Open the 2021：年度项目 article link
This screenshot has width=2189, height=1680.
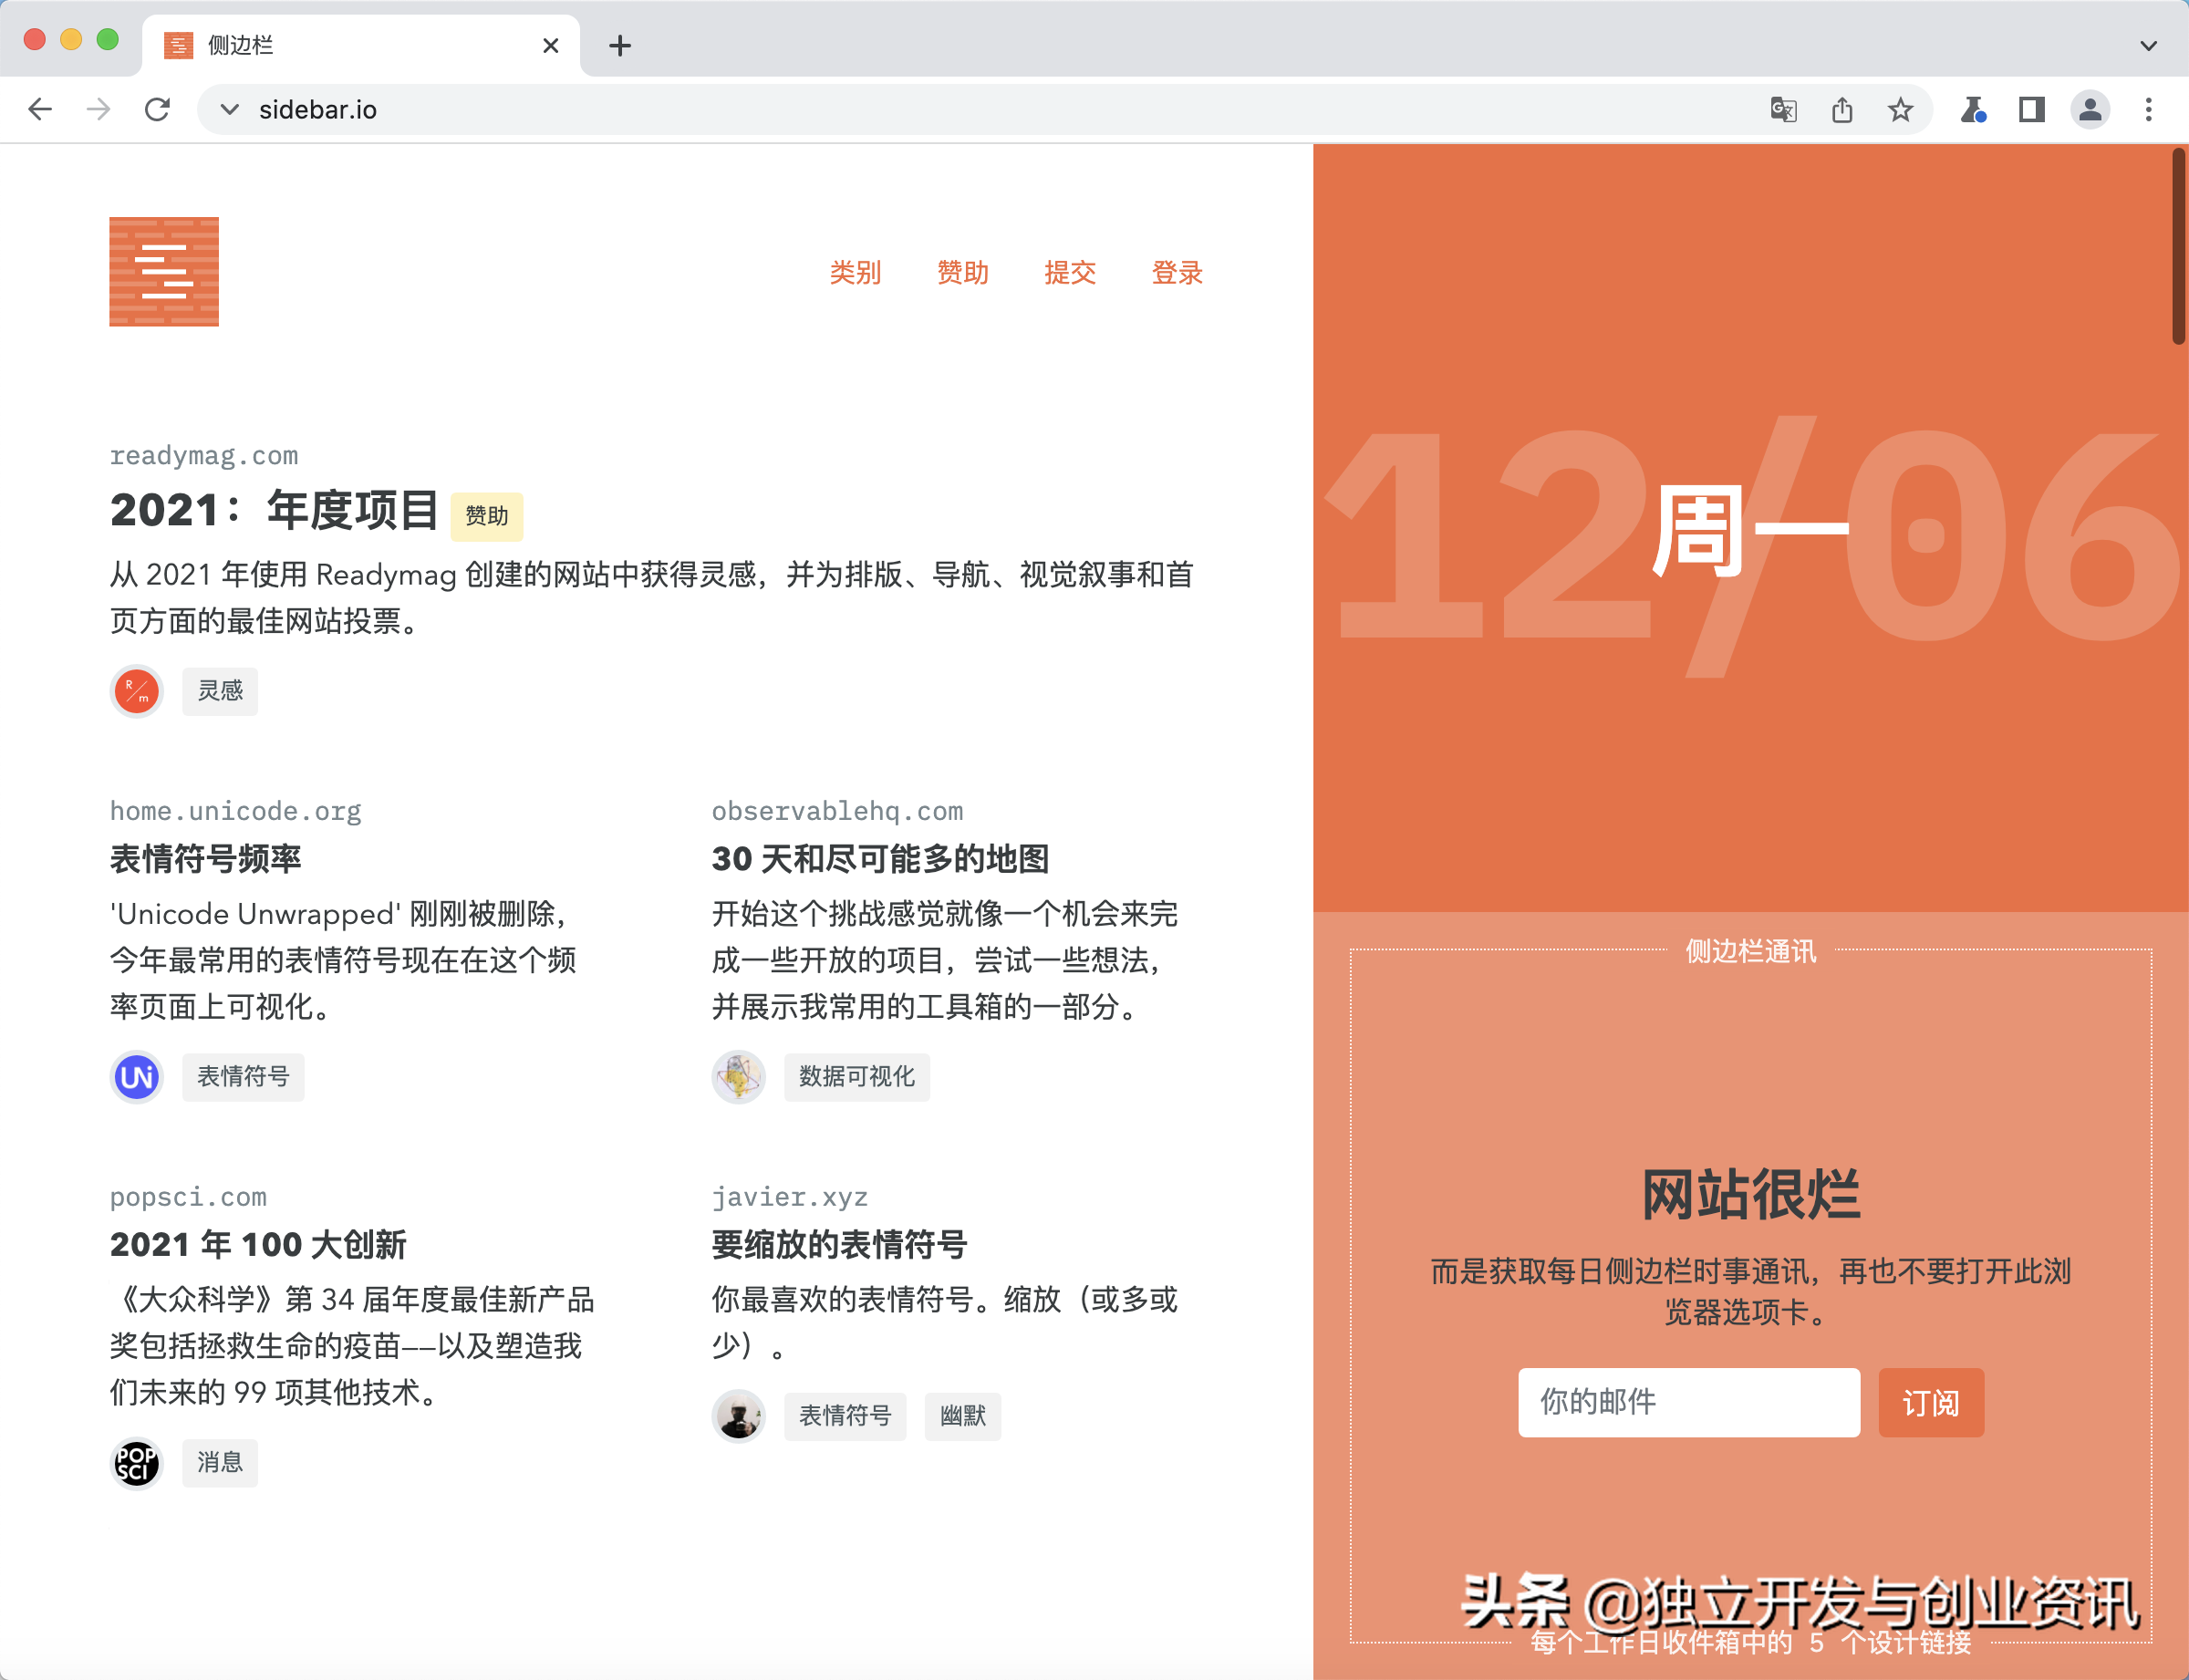point(274,511)
